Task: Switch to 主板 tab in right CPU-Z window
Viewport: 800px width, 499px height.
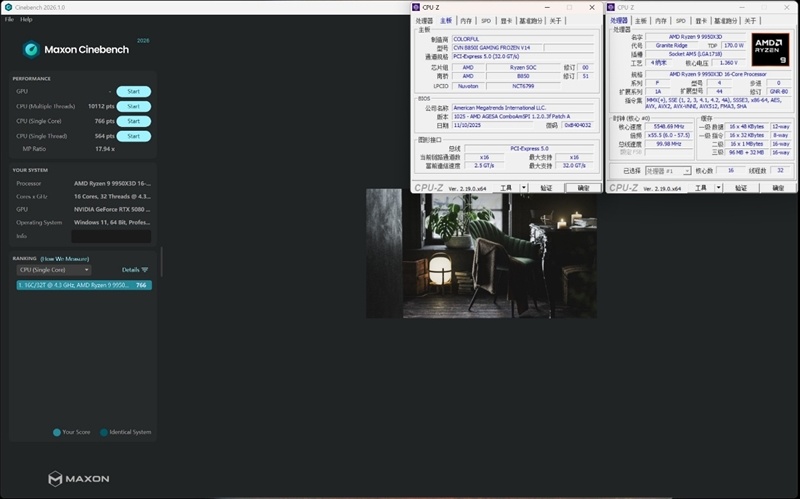Action: [x=640, y=21]
